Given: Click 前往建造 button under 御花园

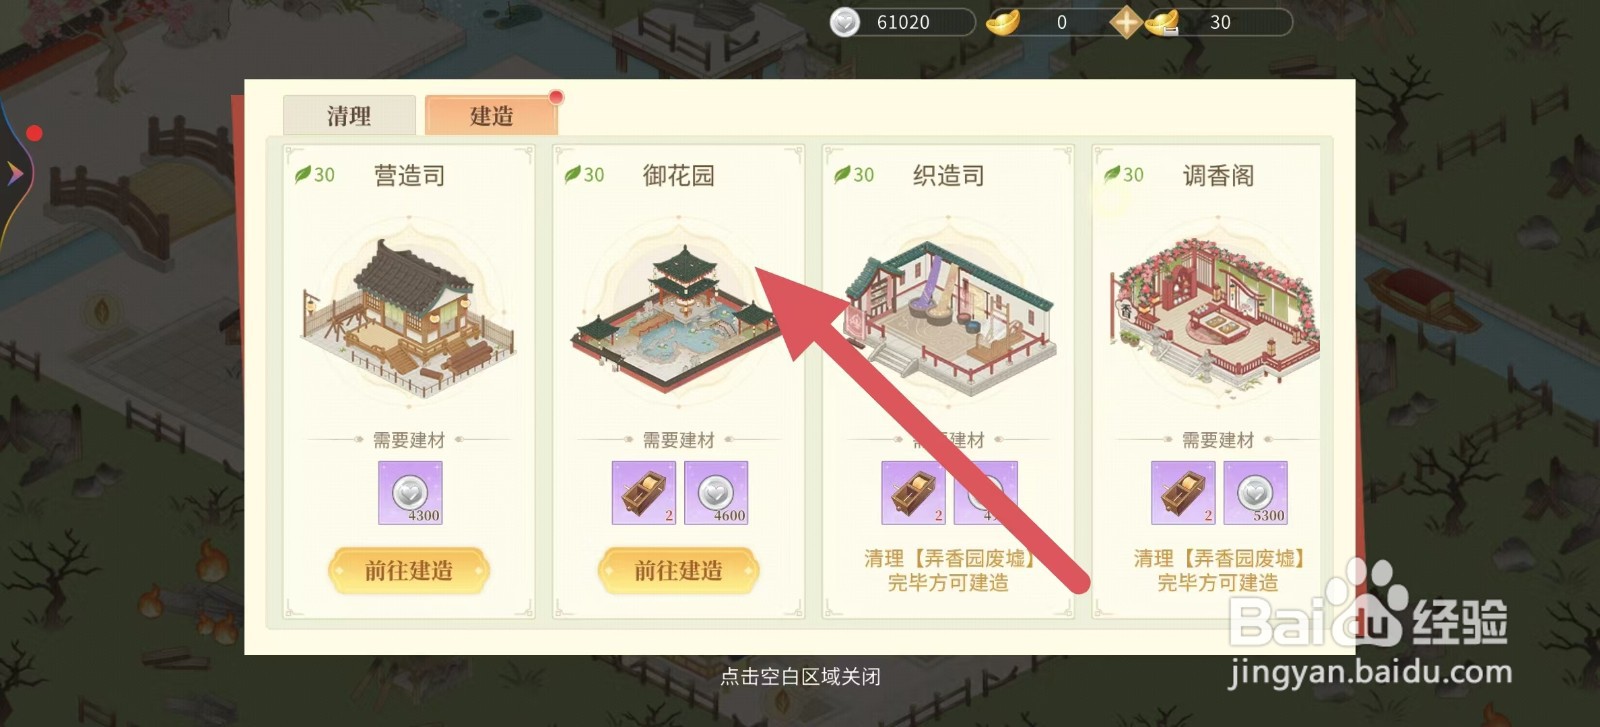Looking at the screenshot, I should [x=678, y=571].
